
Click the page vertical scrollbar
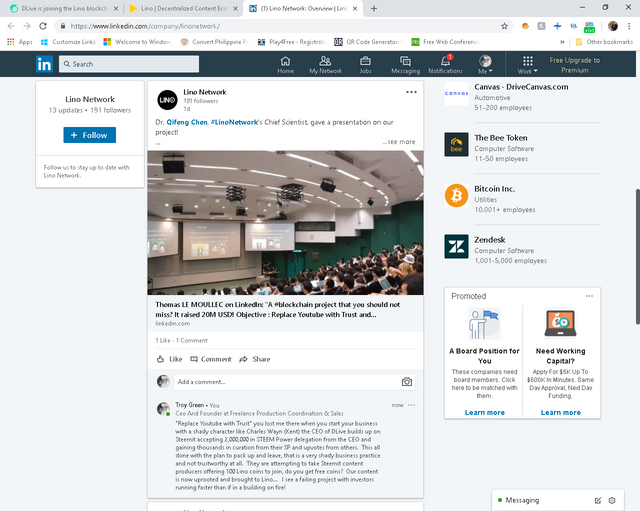638,256
